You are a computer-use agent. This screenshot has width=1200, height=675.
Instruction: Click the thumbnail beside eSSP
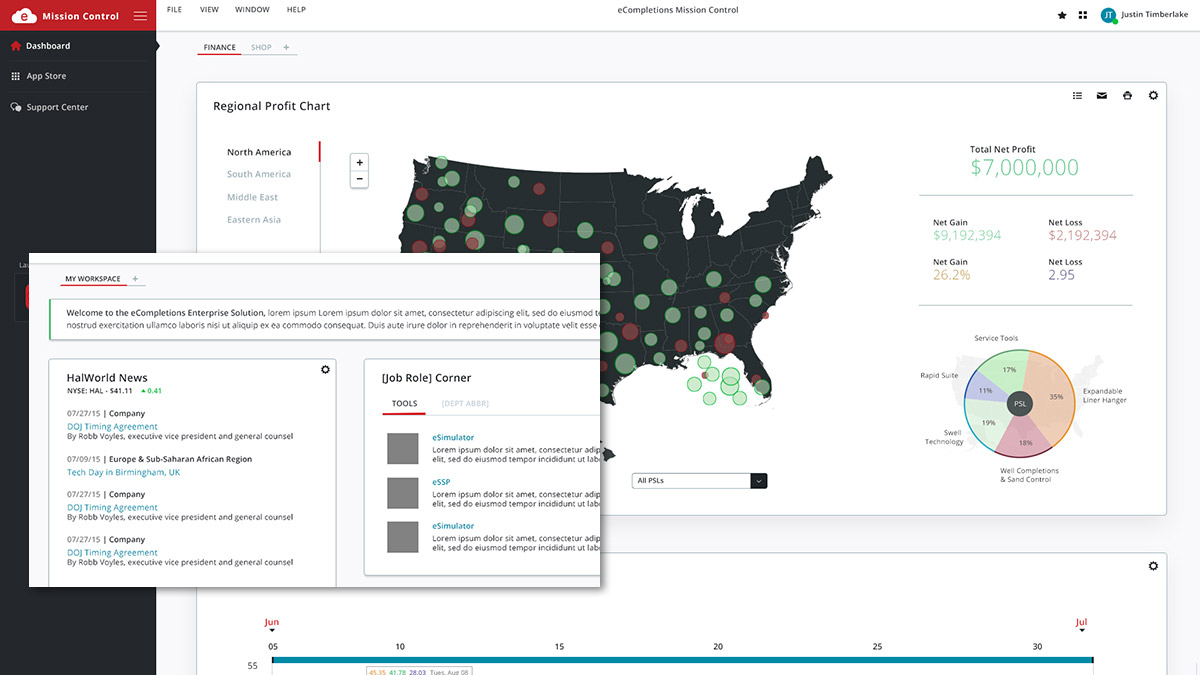click(x=403, y=493)
